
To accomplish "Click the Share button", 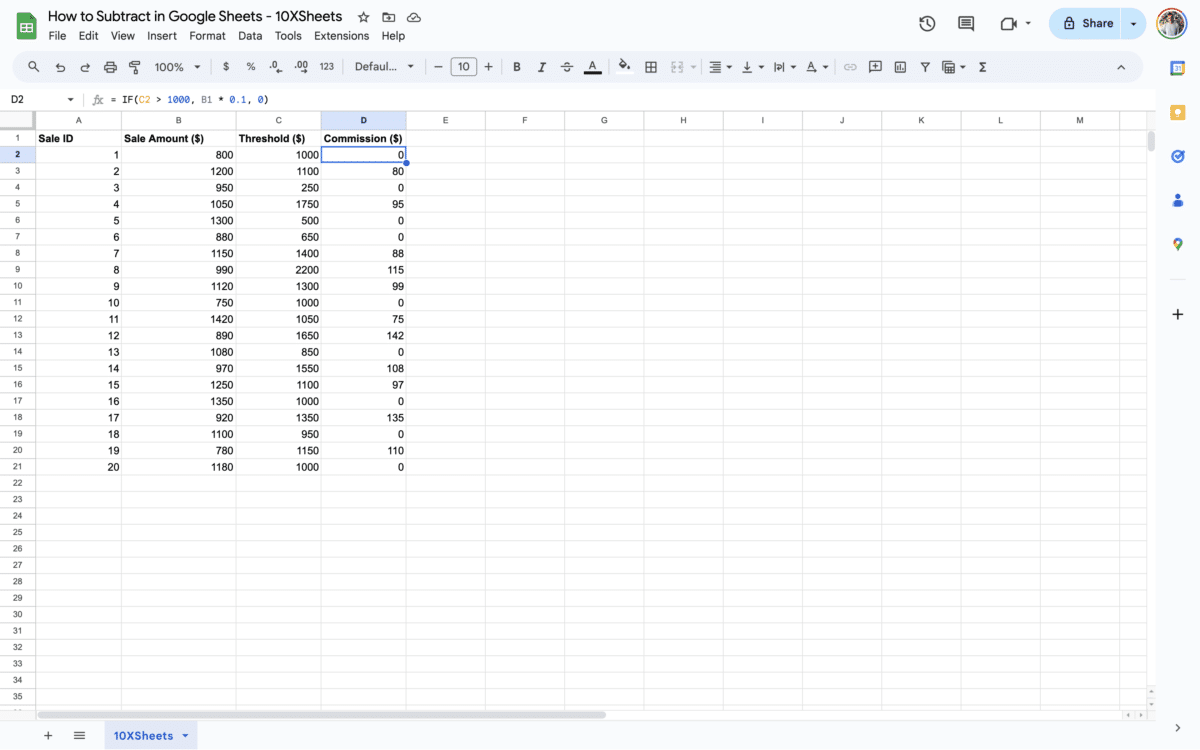I will click(1097, 22).
